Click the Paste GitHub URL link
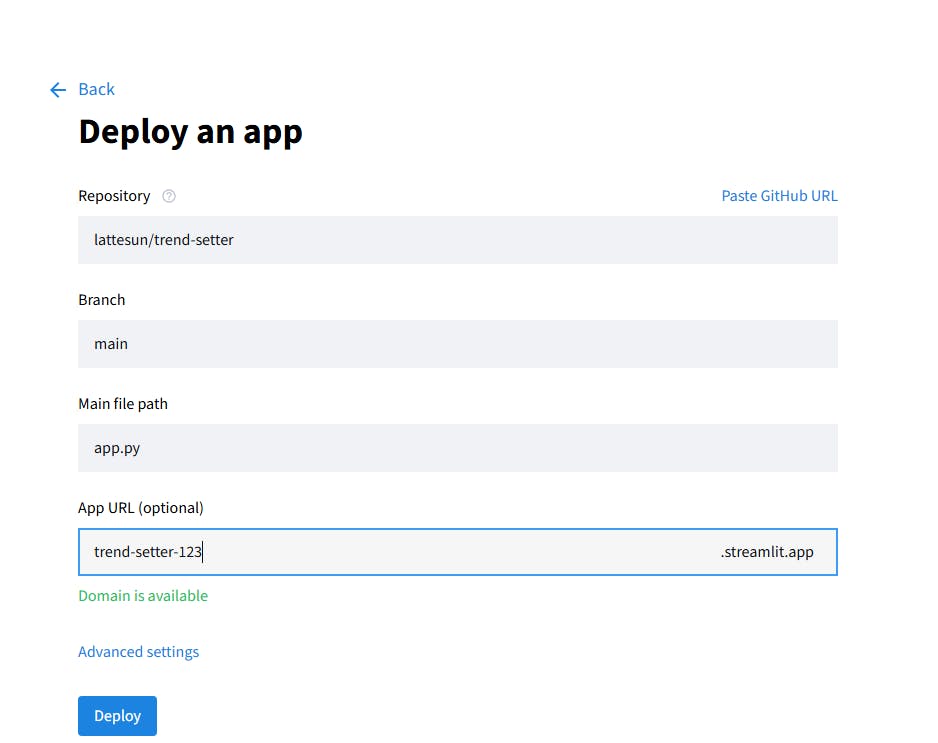Viewport: 938px width, 743px height. coord(779,196)
